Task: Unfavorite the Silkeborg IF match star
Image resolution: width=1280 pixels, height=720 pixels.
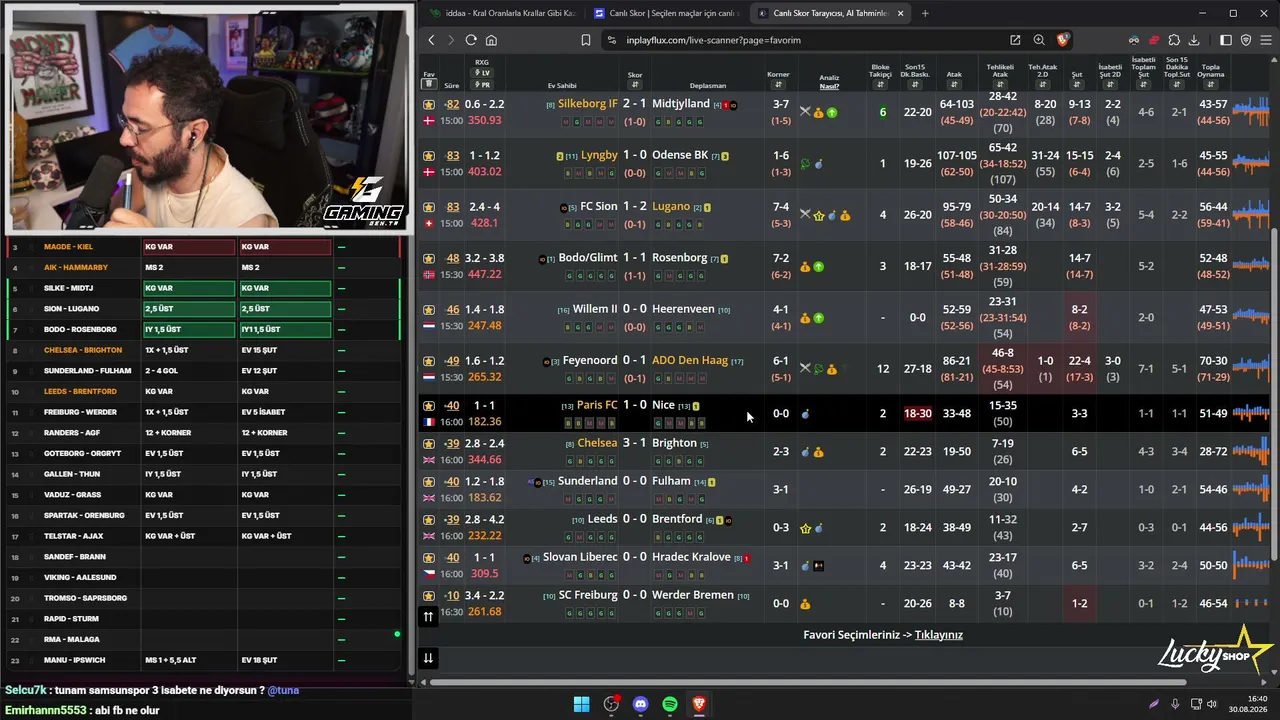Action: click(429, 104)
